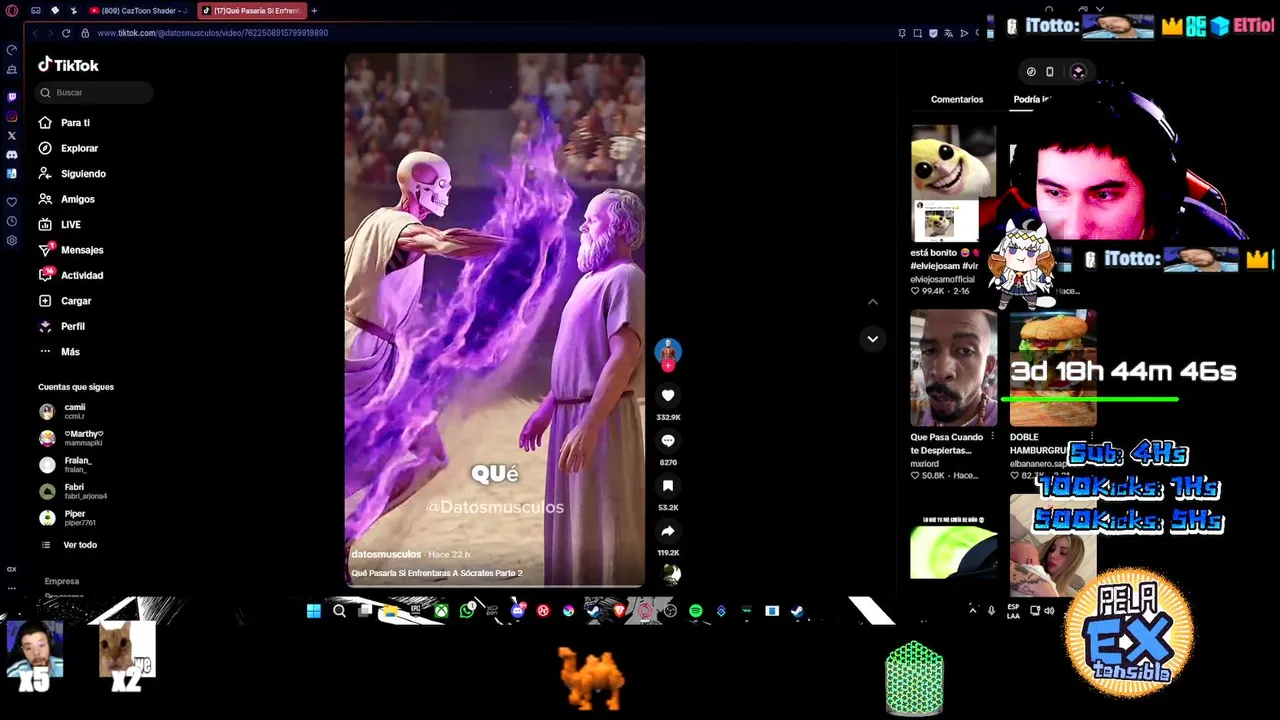Open Spotify from the taskbar

[x=696, y=611]
